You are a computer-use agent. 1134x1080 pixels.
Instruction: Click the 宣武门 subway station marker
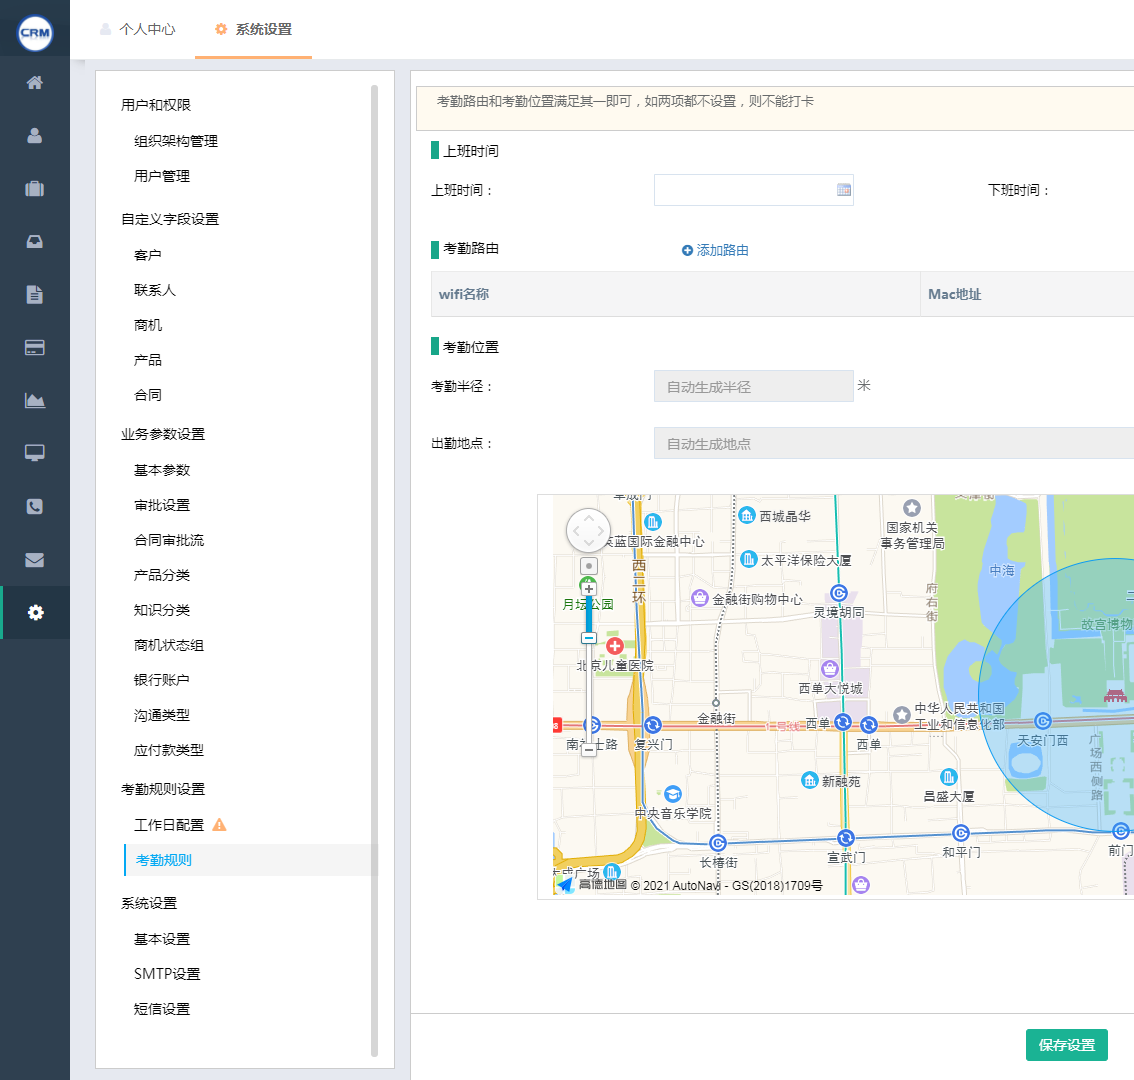pyautogui.click(x=845, y=838)
